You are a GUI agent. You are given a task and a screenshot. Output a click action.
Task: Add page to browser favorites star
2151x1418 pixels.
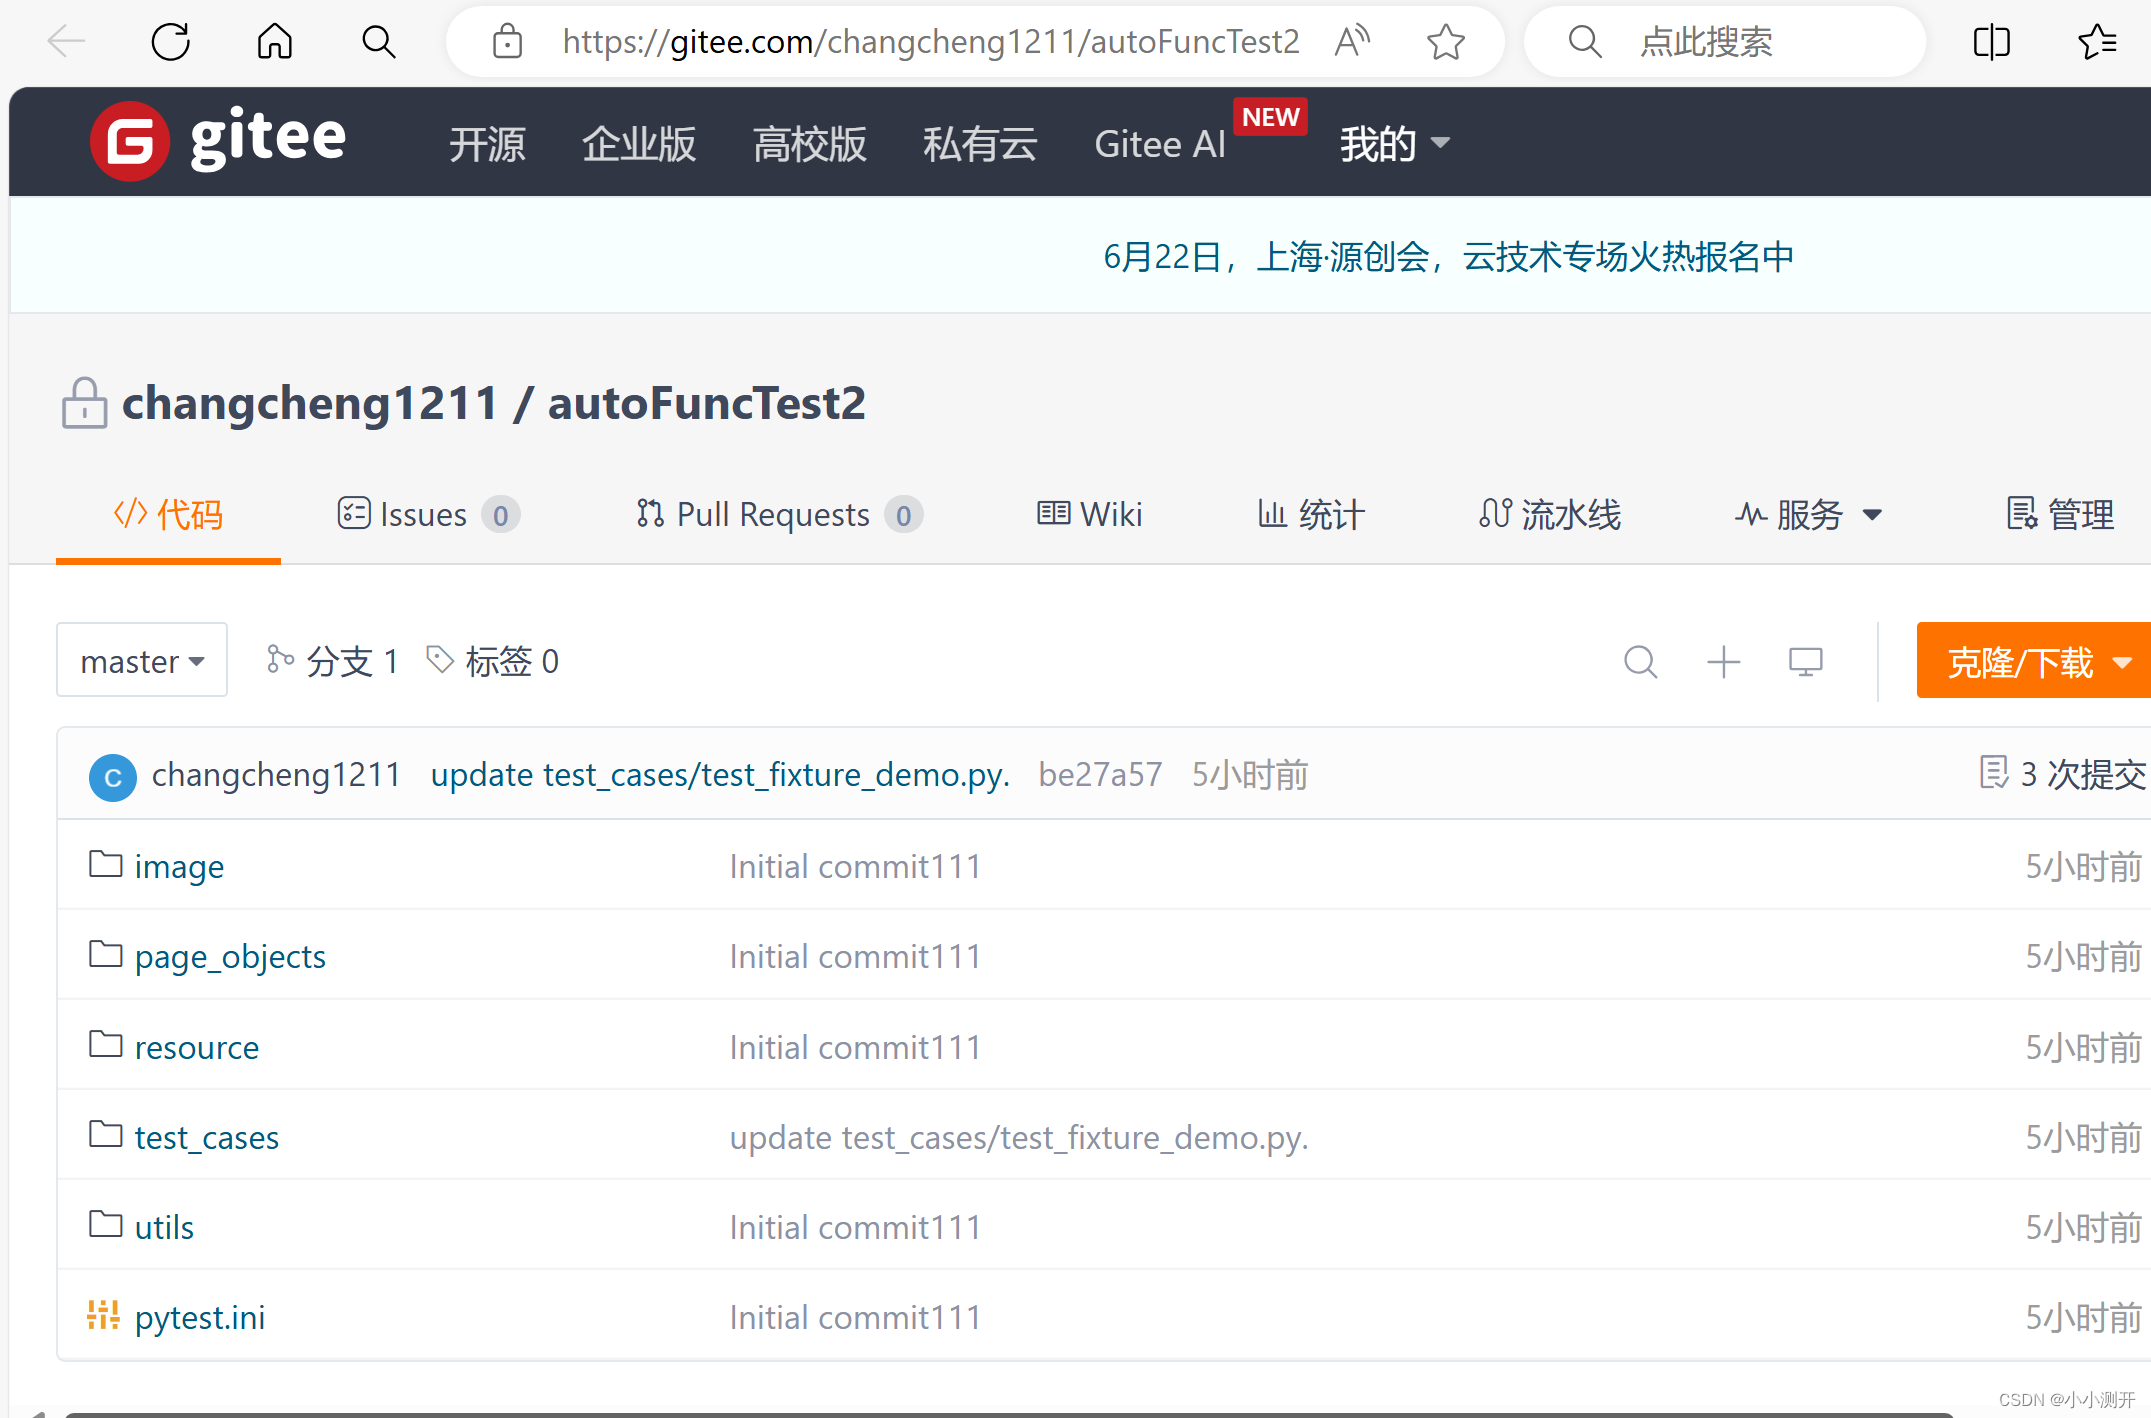1444,42
